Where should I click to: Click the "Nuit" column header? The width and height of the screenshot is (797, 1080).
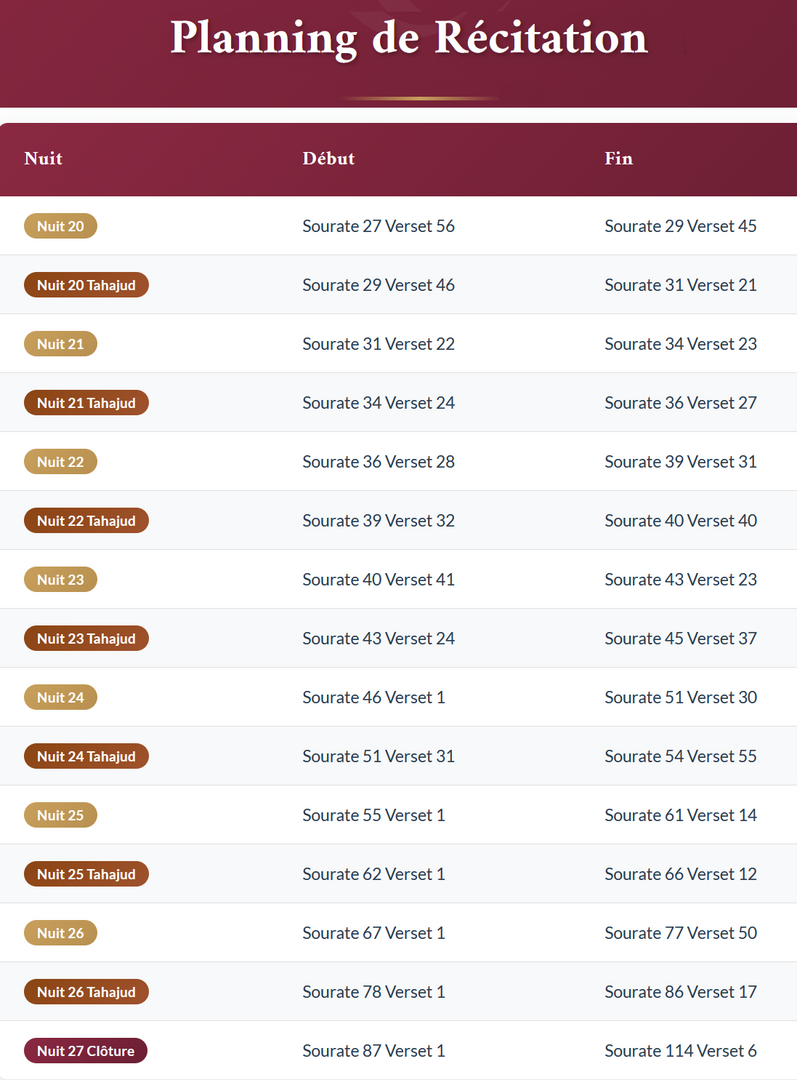click(43, 158)
